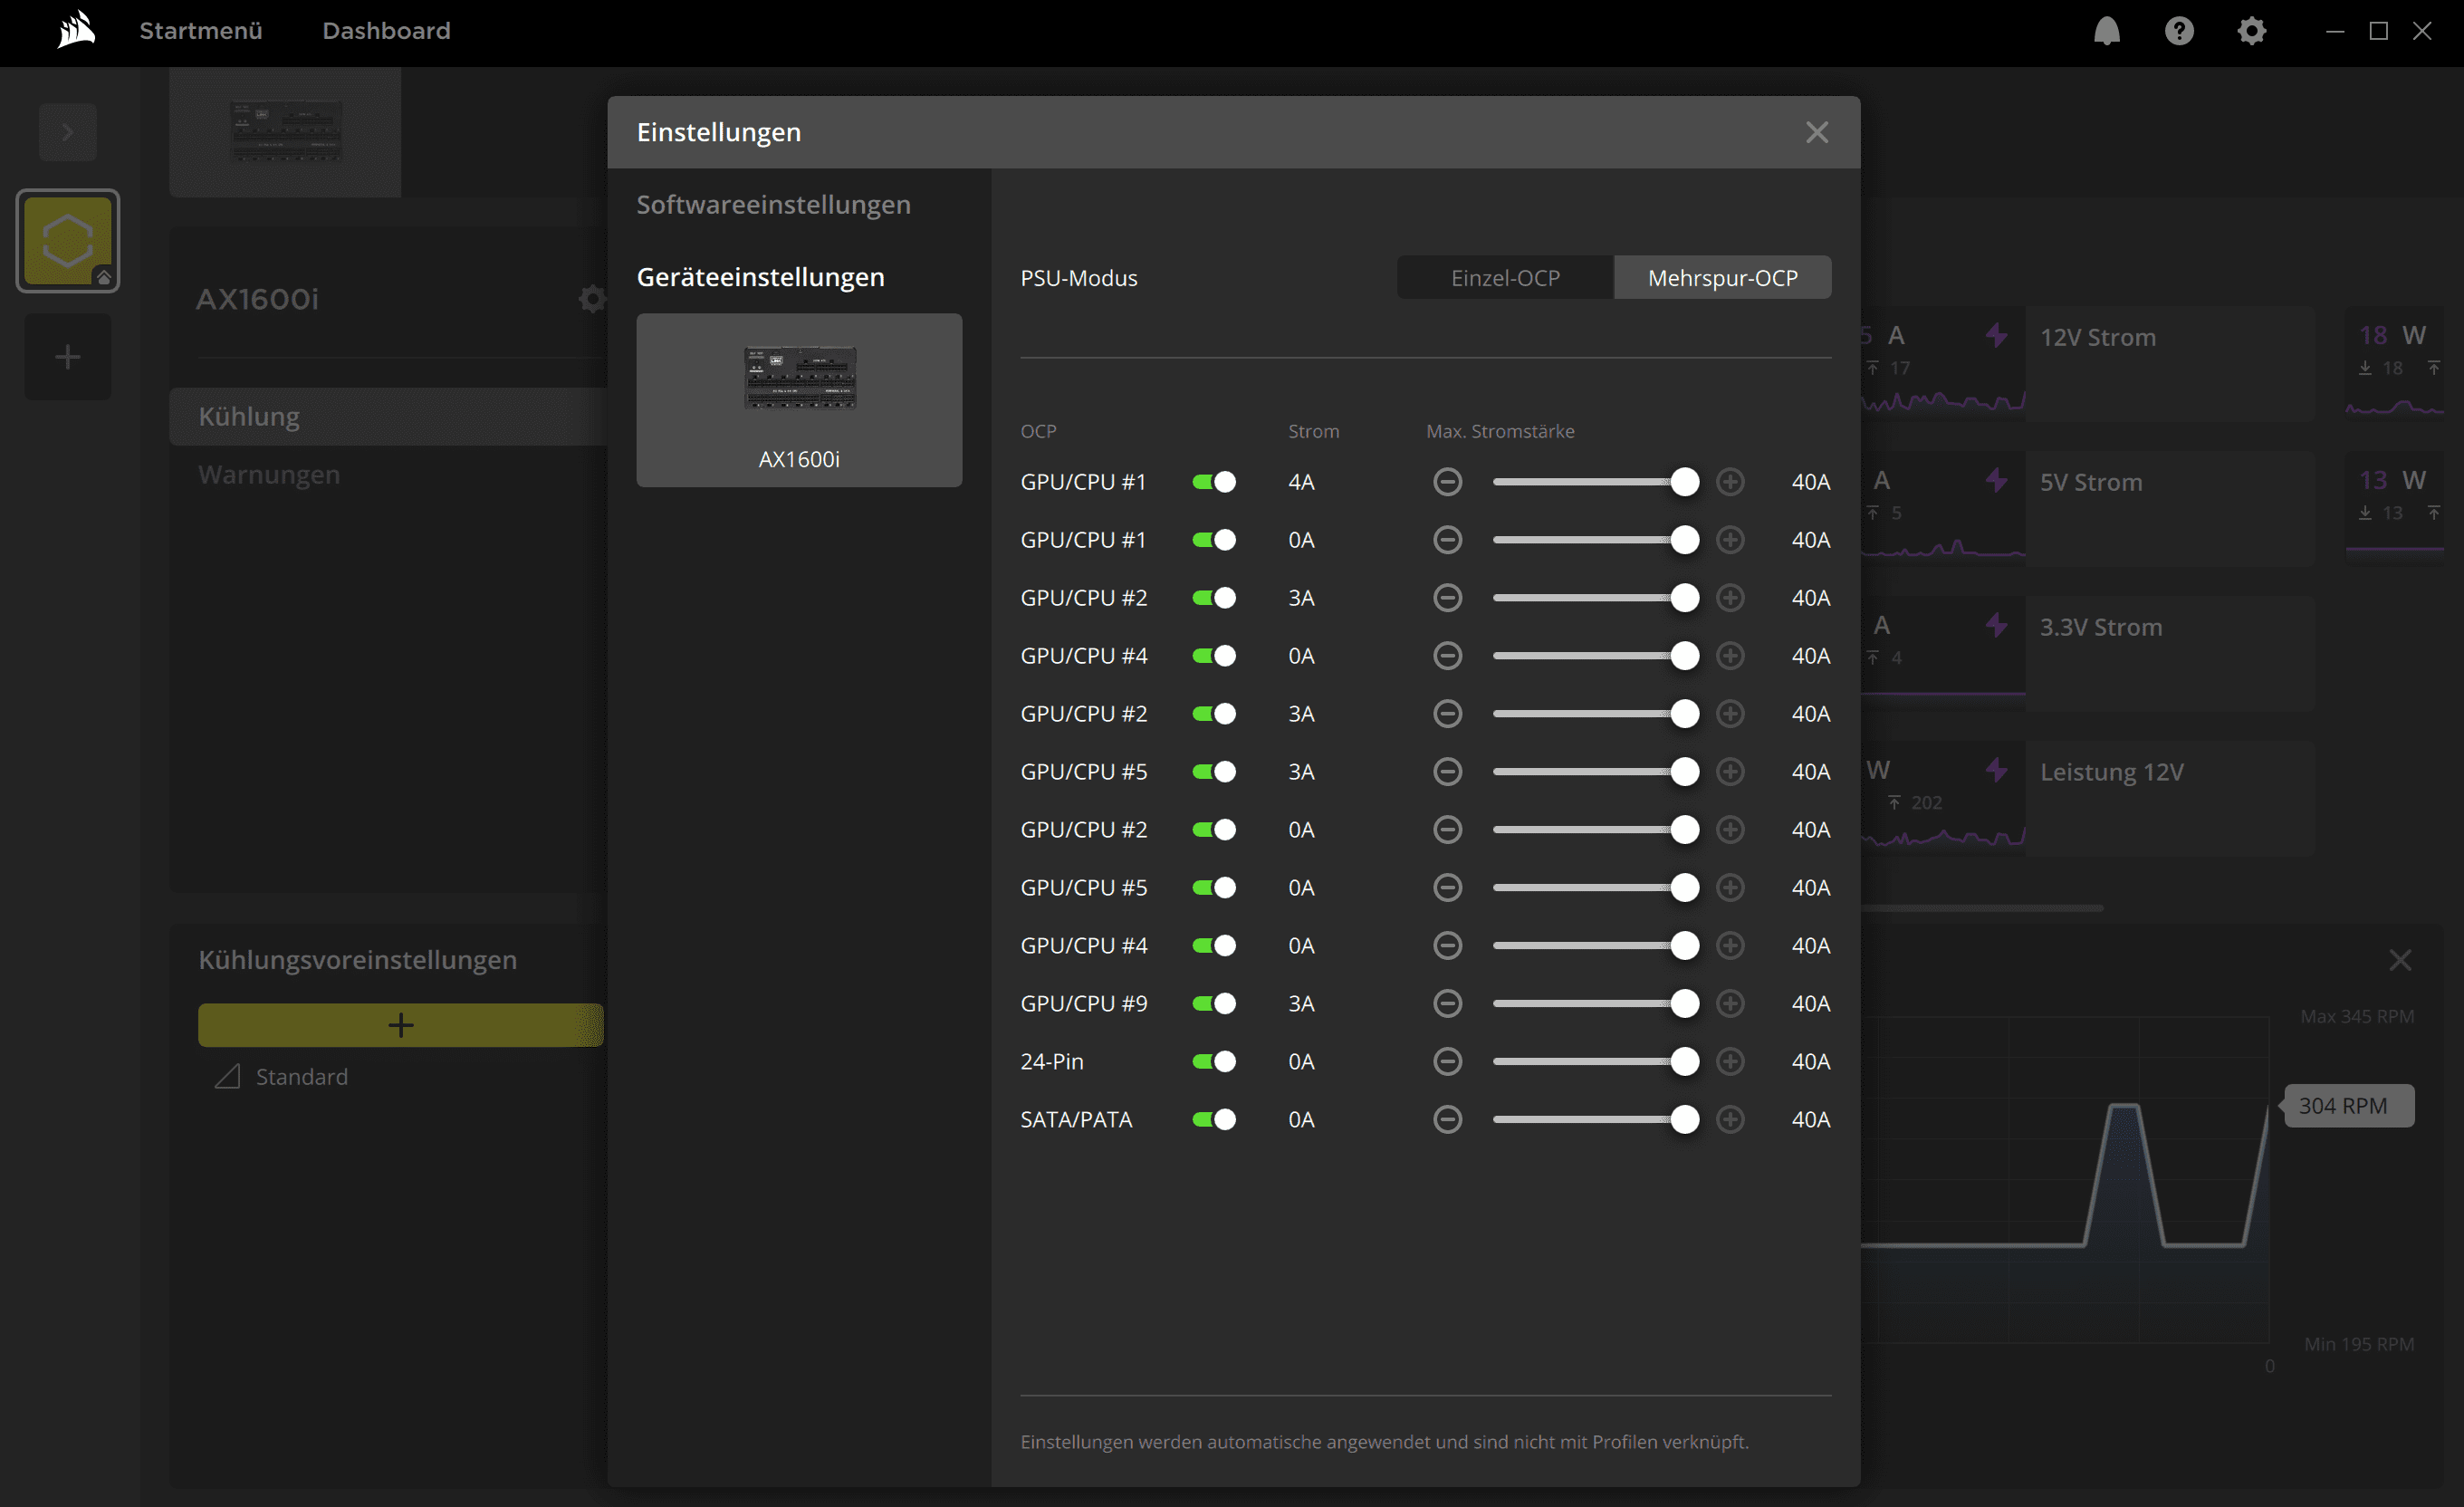Add a new cooling preset with the plus bar
The image size is (2464, 1507).
400,1025
